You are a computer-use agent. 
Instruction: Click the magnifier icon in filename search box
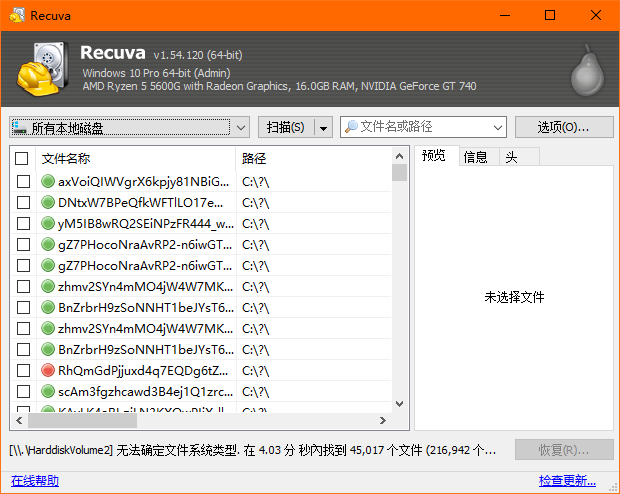click(351, 127)
